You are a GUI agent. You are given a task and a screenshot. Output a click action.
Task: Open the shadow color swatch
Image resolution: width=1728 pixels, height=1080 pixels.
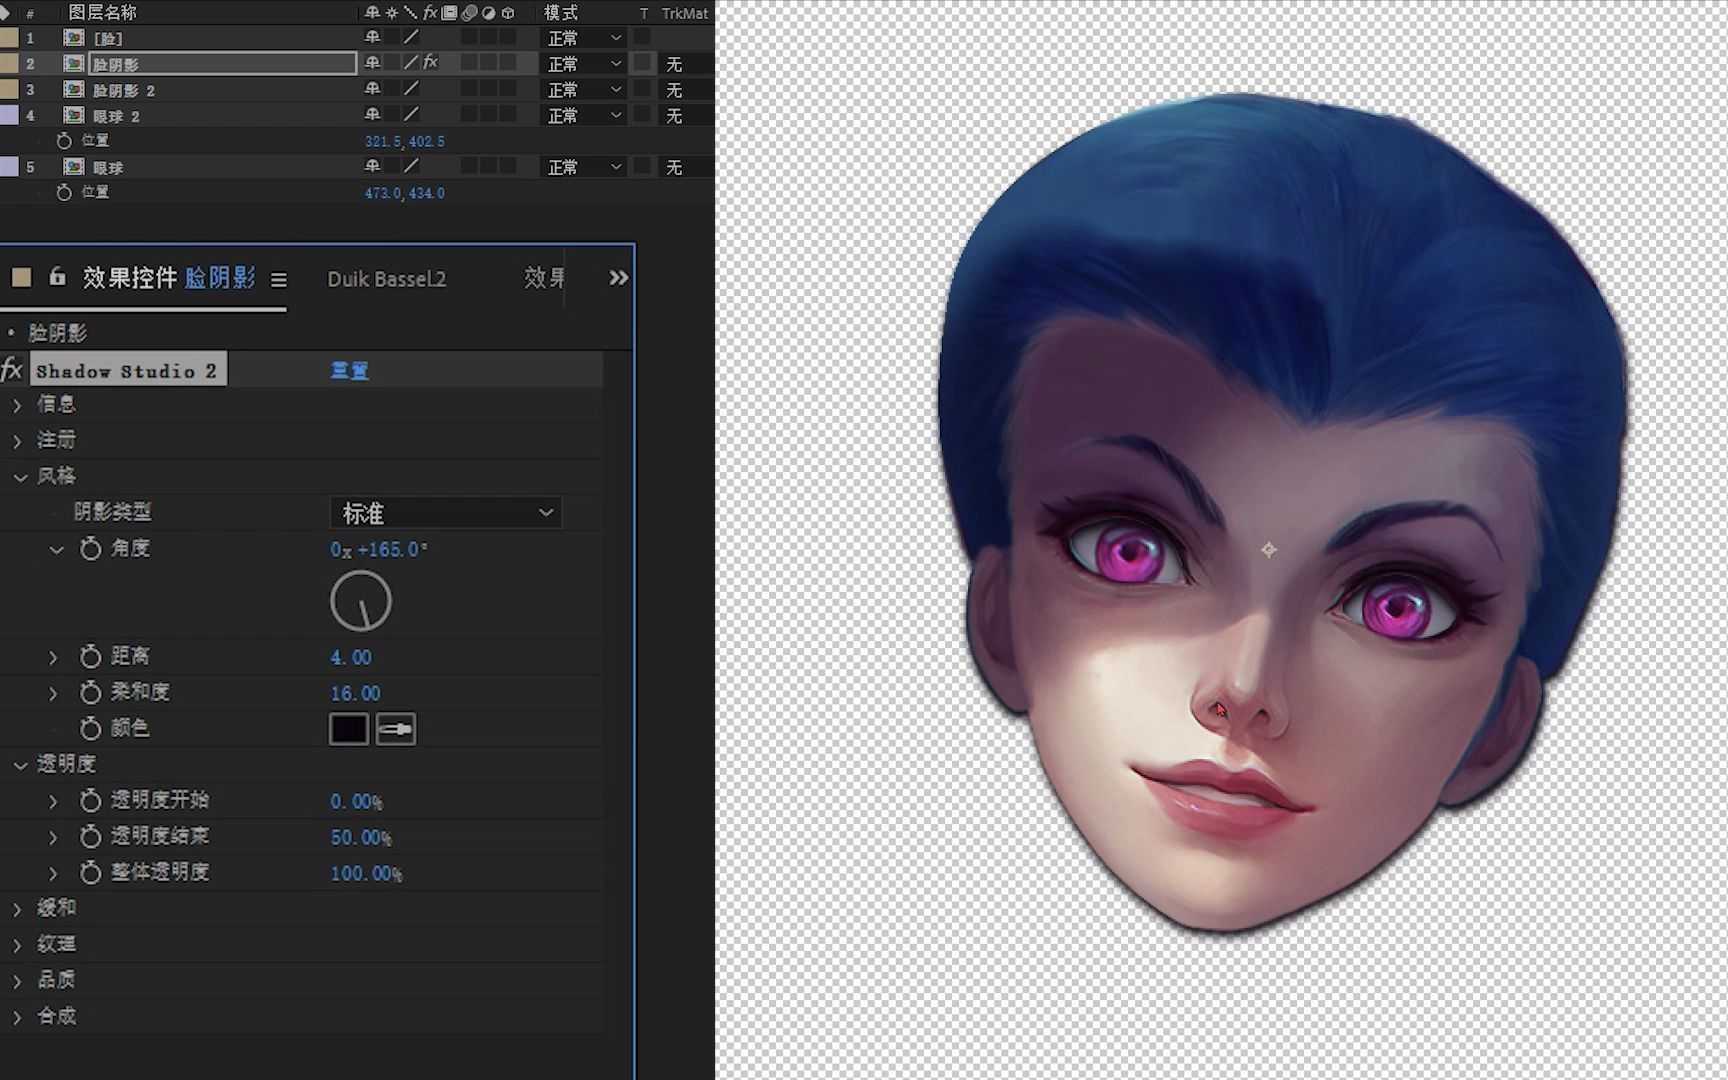tap(349, 729)
